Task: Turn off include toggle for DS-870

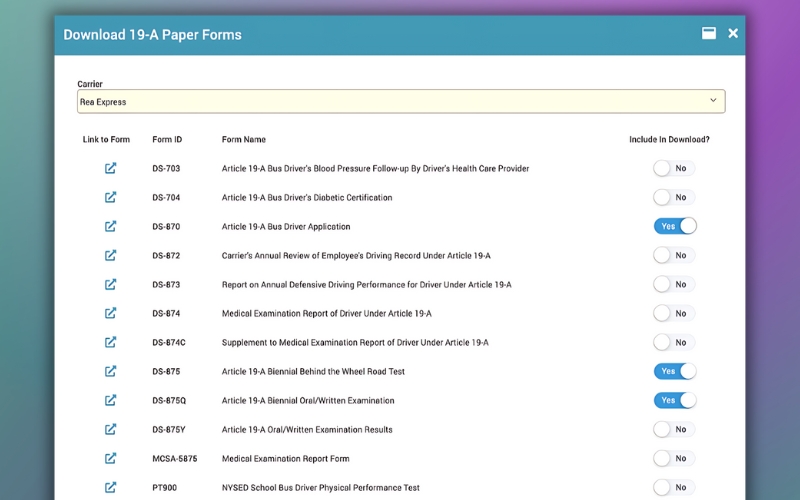Action: (675, 226)
